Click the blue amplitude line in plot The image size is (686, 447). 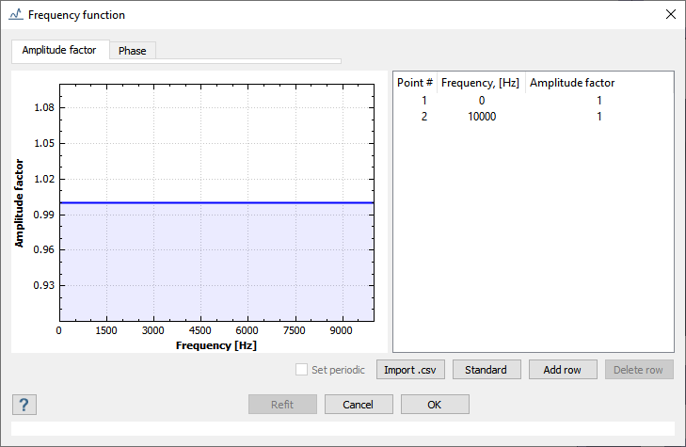click(215, 203)
